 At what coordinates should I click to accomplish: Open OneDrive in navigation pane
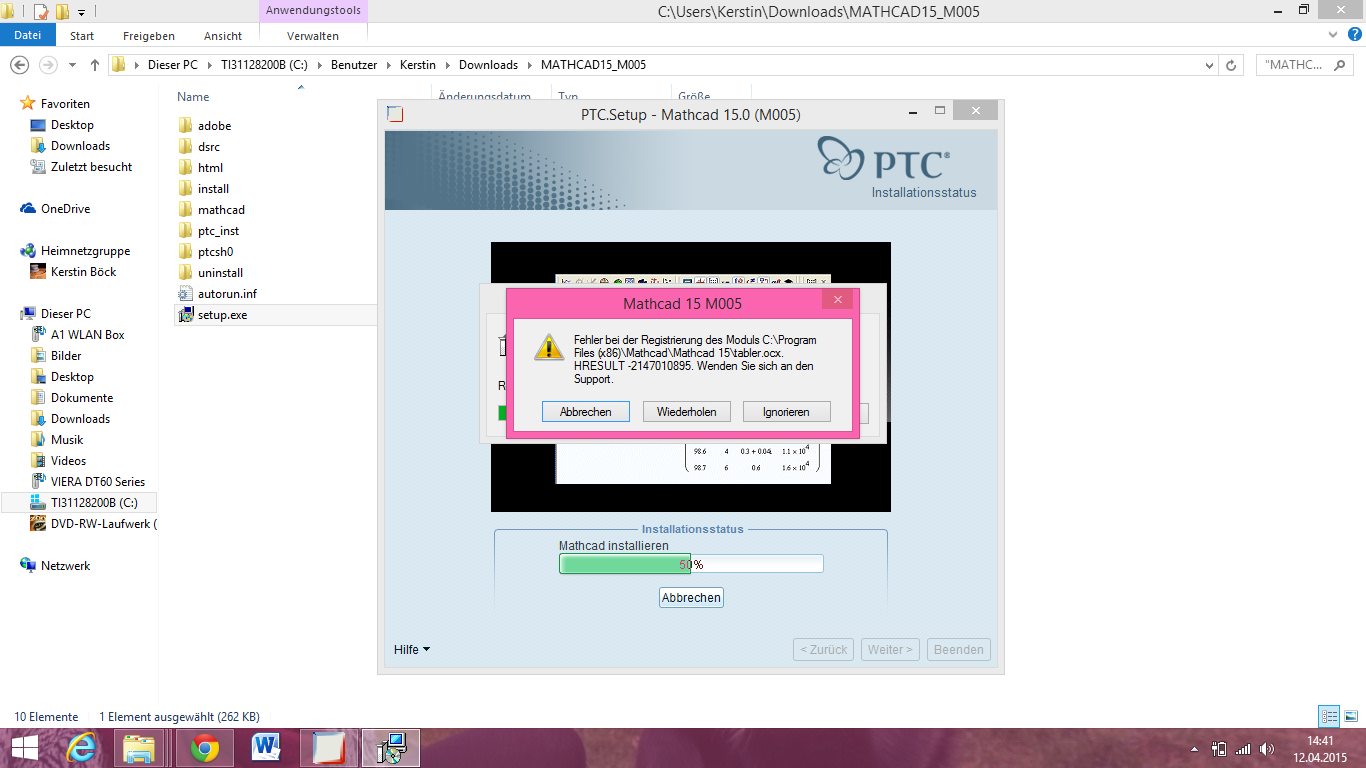pyautogui.click(x=65, y=209)
